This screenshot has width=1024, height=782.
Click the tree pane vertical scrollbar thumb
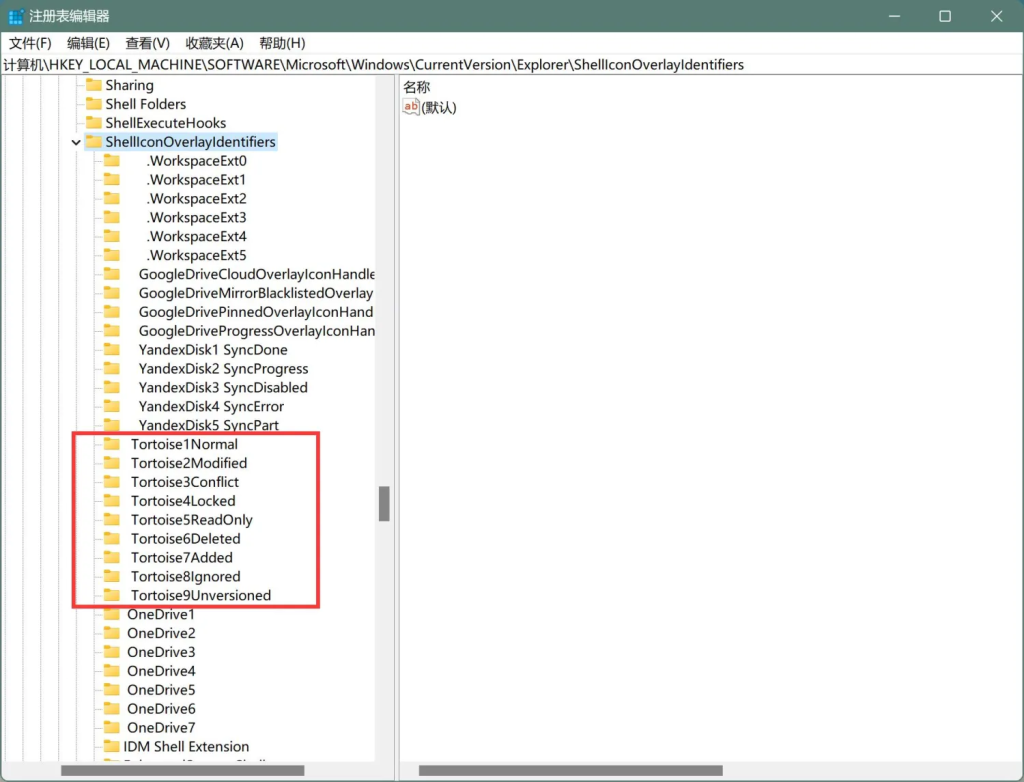click(x=384, y=504)
